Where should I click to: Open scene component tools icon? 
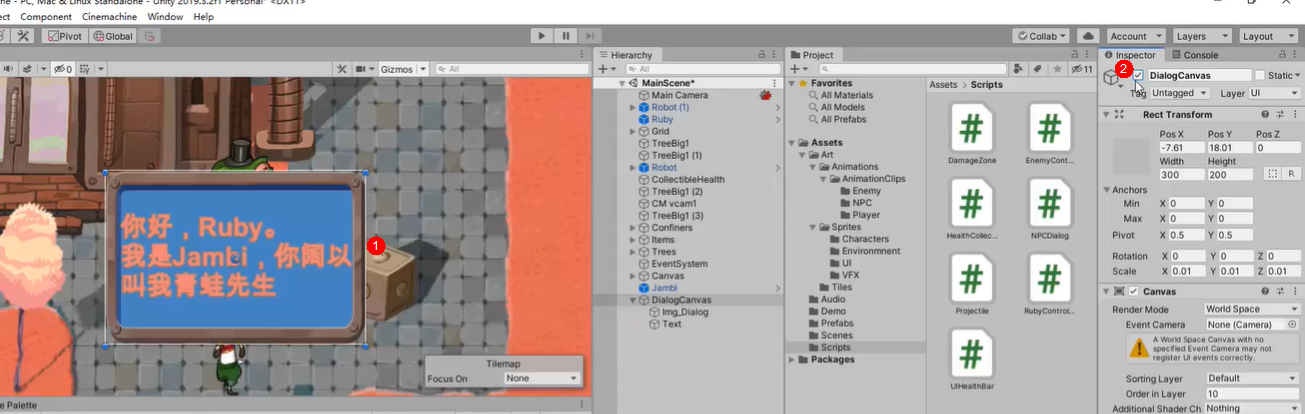click(x=342, y=69)
